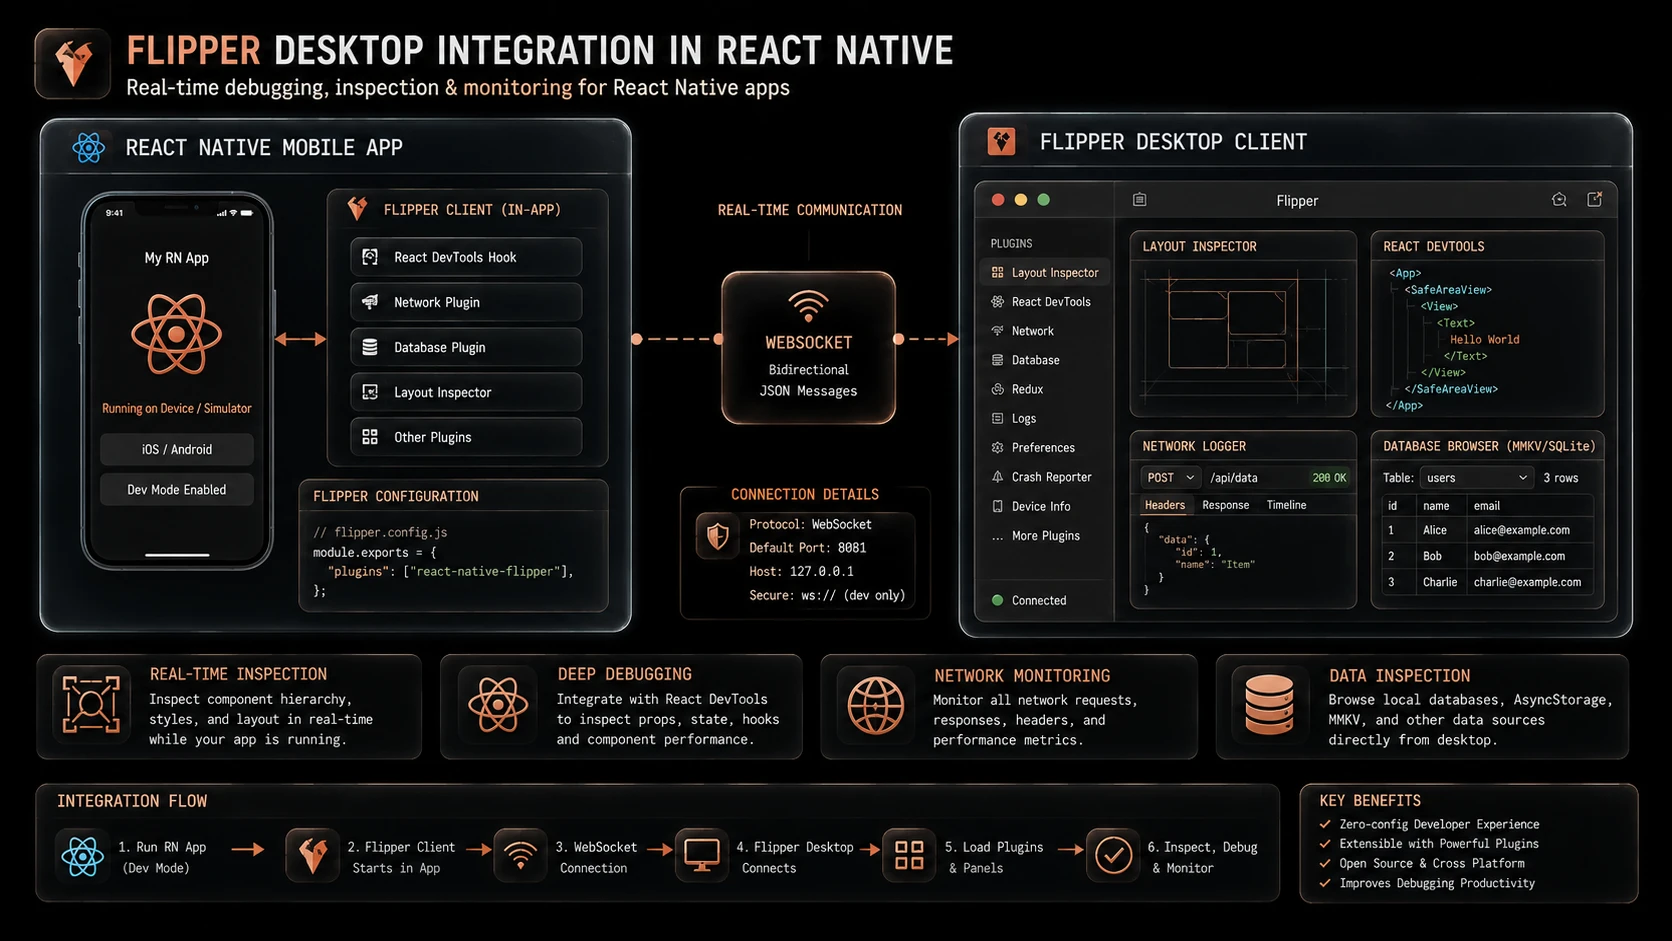
Task: Click the icon left of the Flipper window title
Action: pos(1139,200)
